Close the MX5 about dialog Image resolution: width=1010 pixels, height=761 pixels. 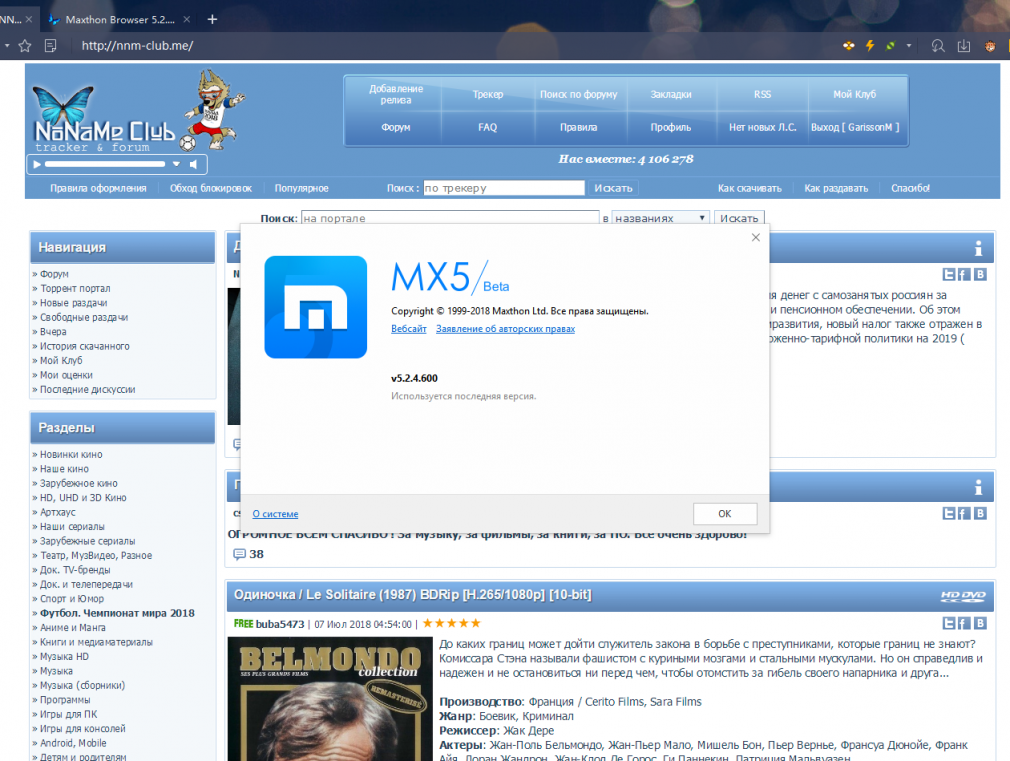pyautogui.click(x=756, y=237)
